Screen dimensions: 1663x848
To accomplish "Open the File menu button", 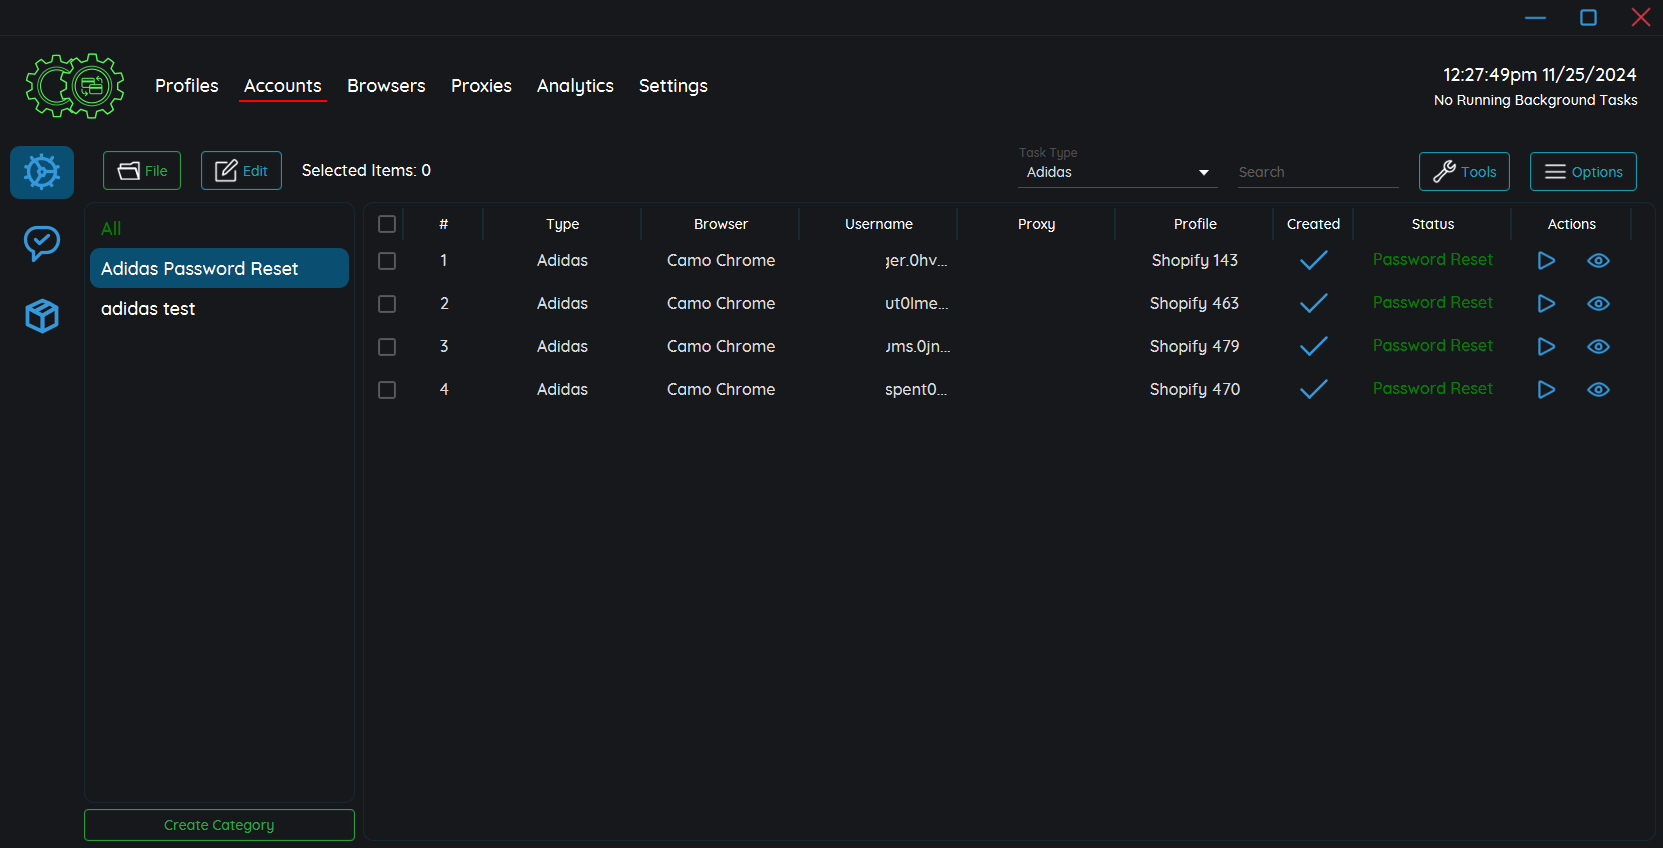I will (x=142, y=171).
